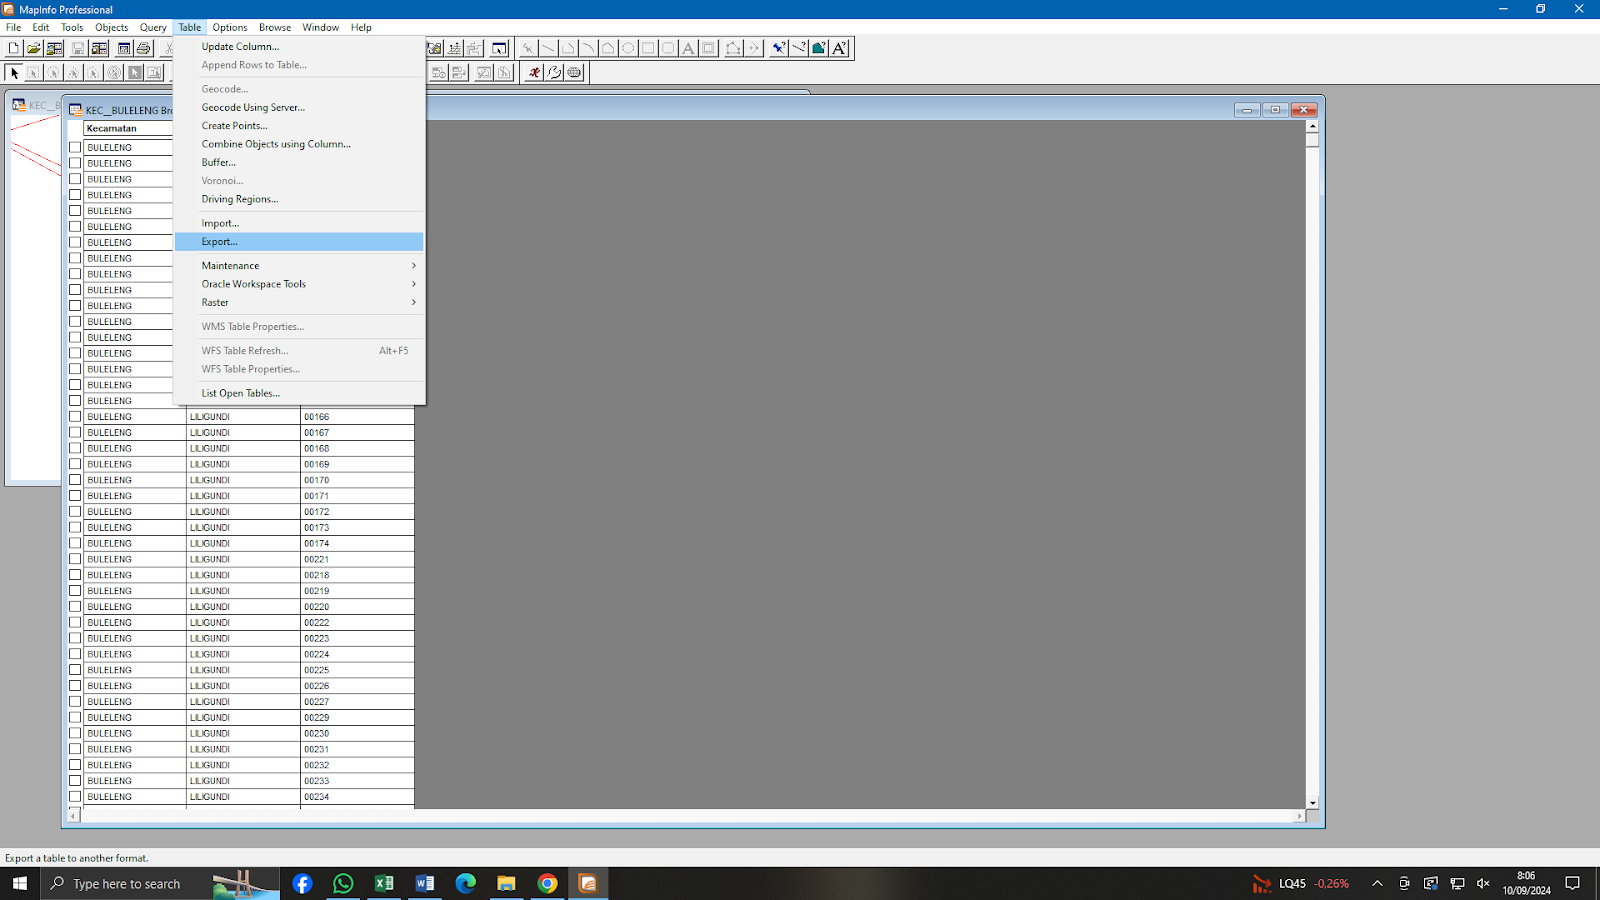
Task: Tick the checkbox for row 00166
Action: point(75,416)
